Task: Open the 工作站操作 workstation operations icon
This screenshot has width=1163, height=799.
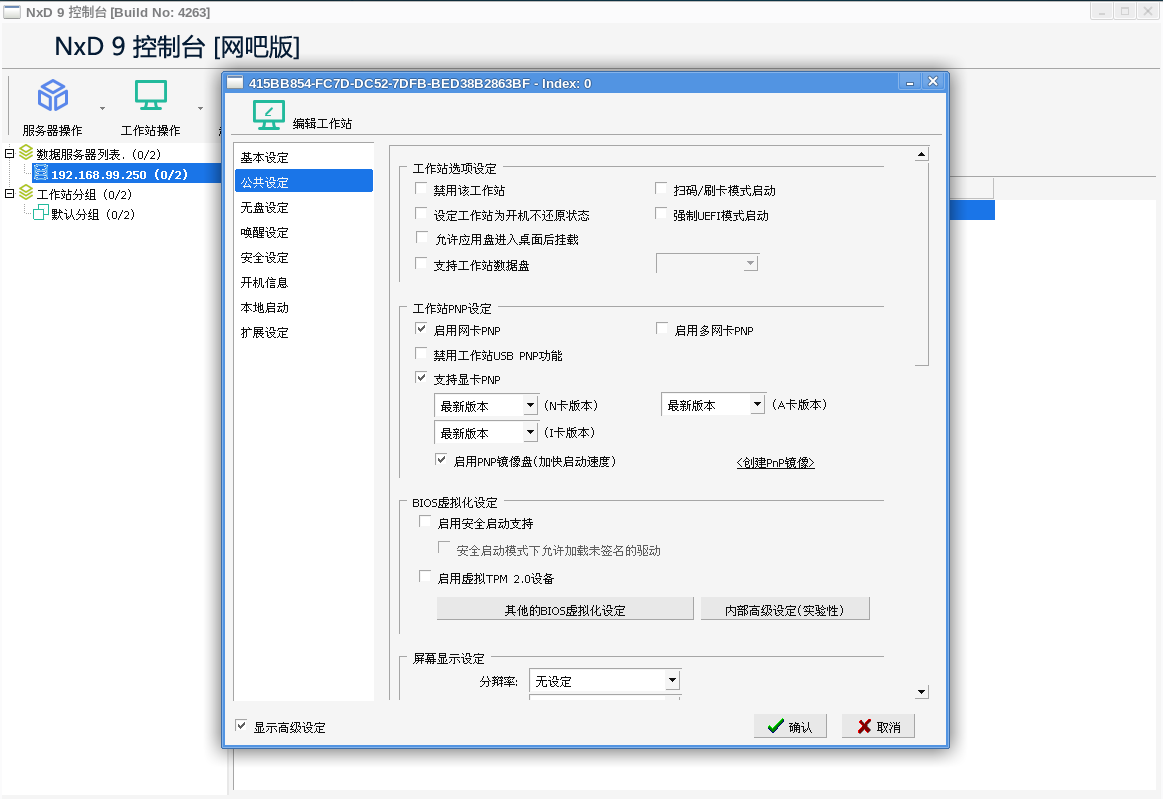Action: pos(151,96)
